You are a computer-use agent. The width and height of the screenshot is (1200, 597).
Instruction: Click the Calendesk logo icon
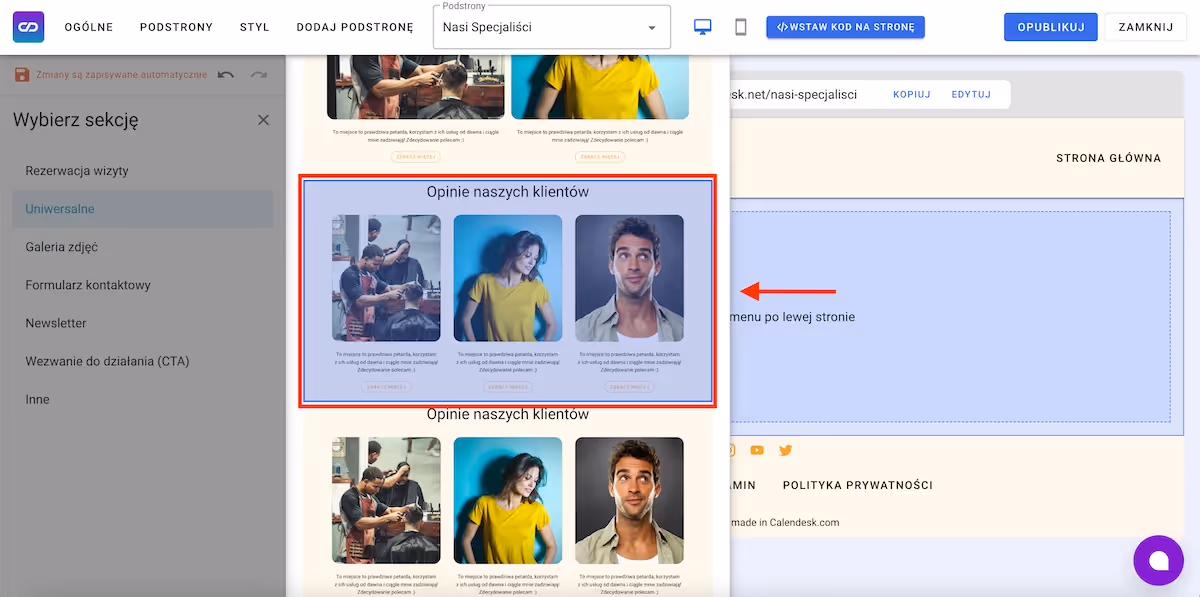(x=28, y=27)
